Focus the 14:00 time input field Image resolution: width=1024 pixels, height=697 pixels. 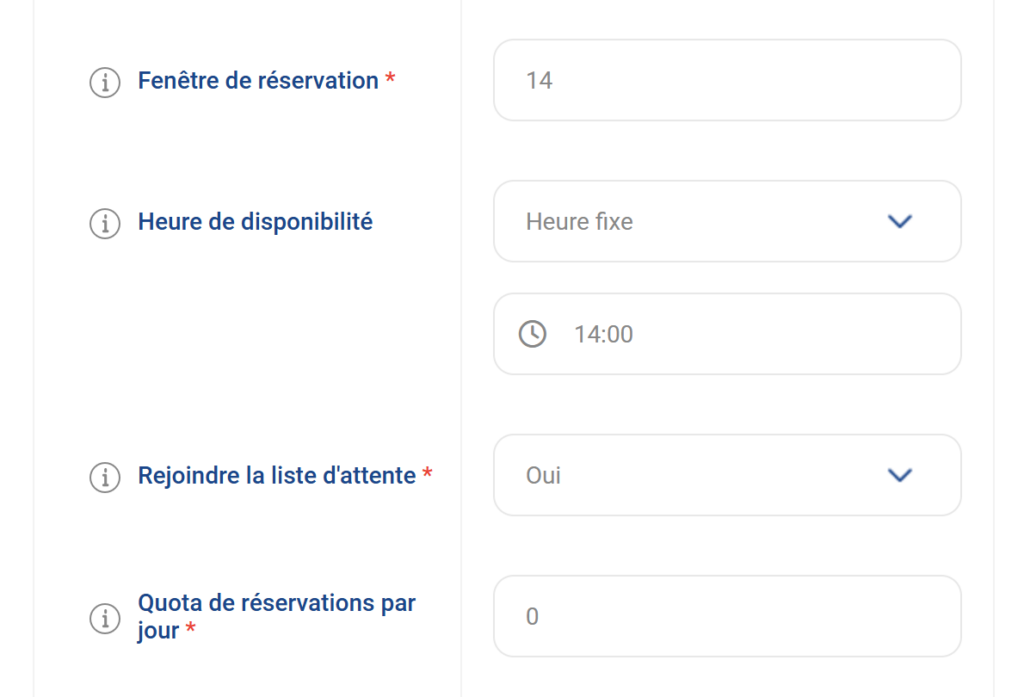(700, 334)
